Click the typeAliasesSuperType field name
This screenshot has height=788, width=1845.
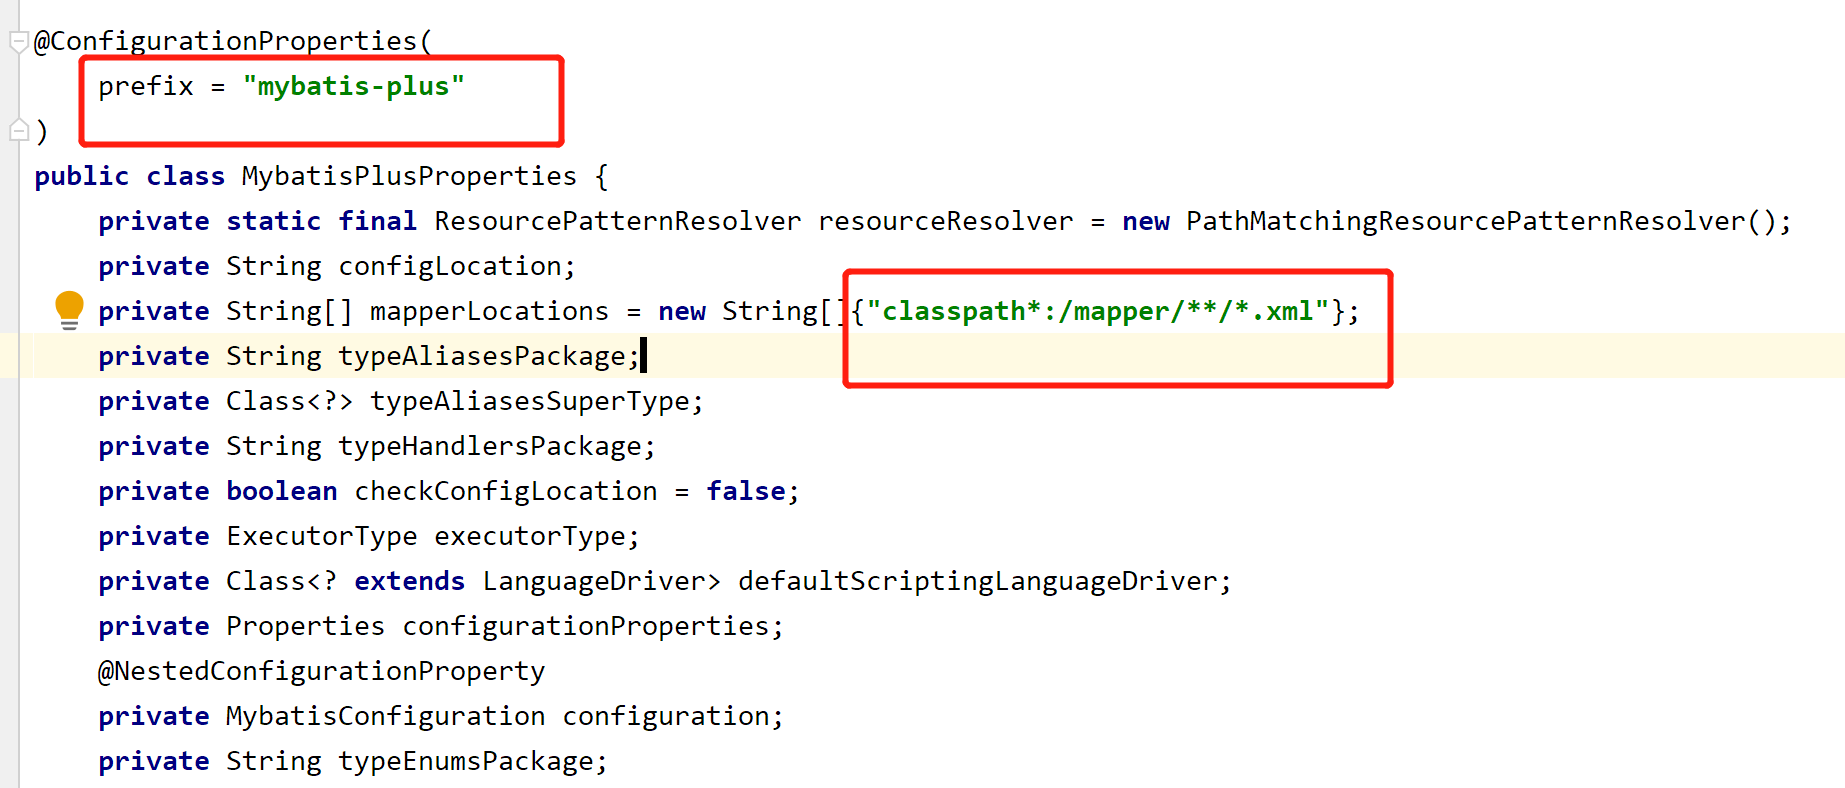pyautogui.click(x=530, y=401)
